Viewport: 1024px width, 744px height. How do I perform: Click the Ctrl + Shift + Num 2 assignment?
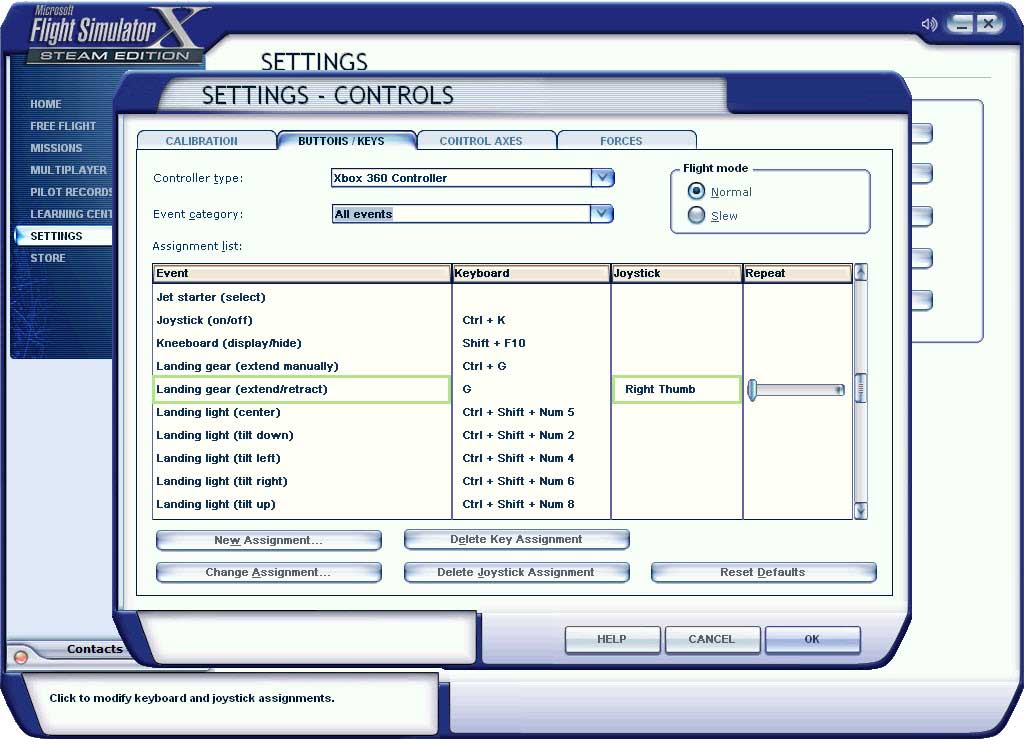coord(519,435)
